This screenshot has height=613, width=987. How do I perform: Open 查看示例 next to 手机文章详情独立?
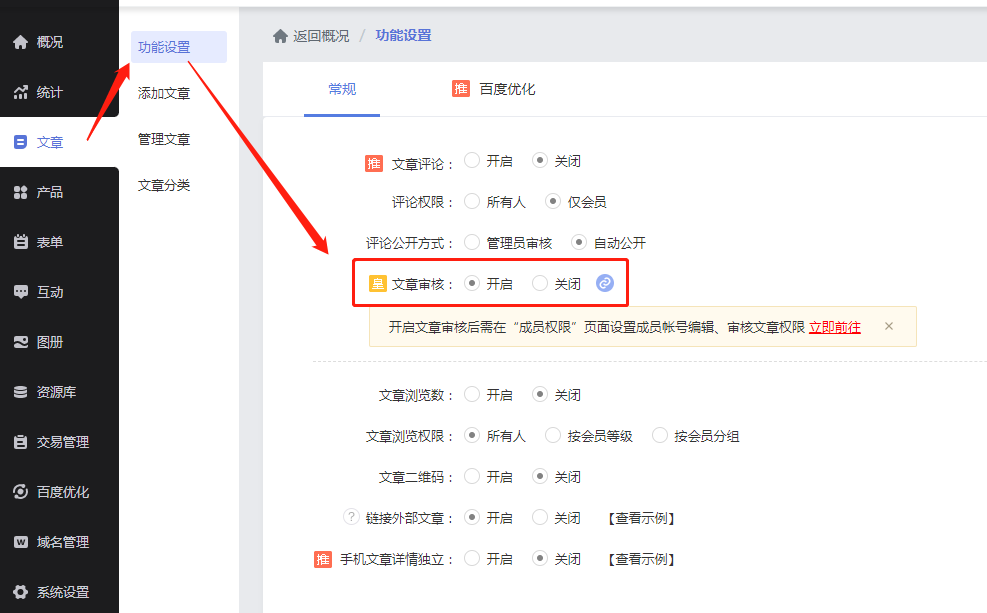[641, 559]
